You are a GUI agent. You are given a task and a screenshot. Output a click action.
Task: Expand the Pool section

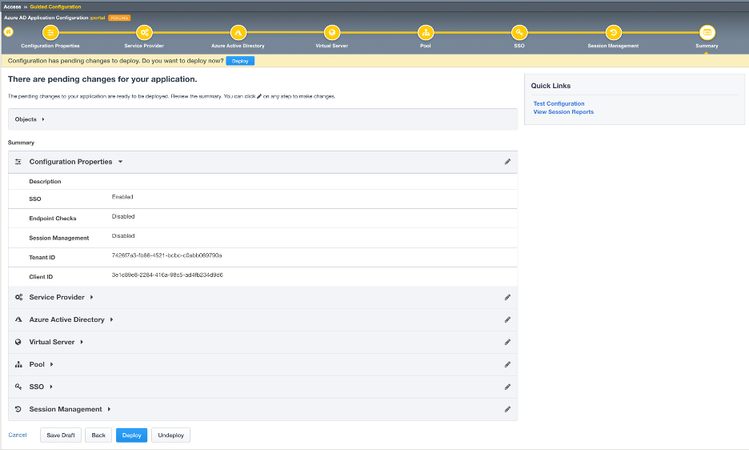click(52, 364)
